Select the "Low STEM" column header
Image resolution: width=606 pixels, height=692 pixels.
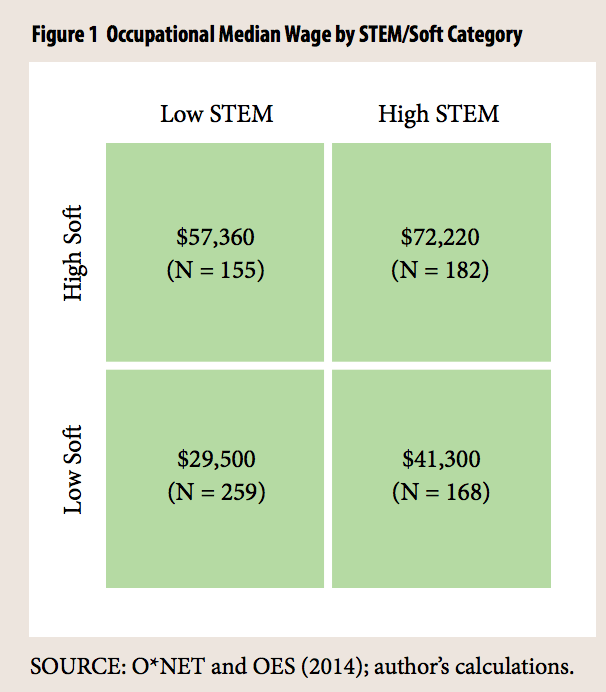pos(216,114)
